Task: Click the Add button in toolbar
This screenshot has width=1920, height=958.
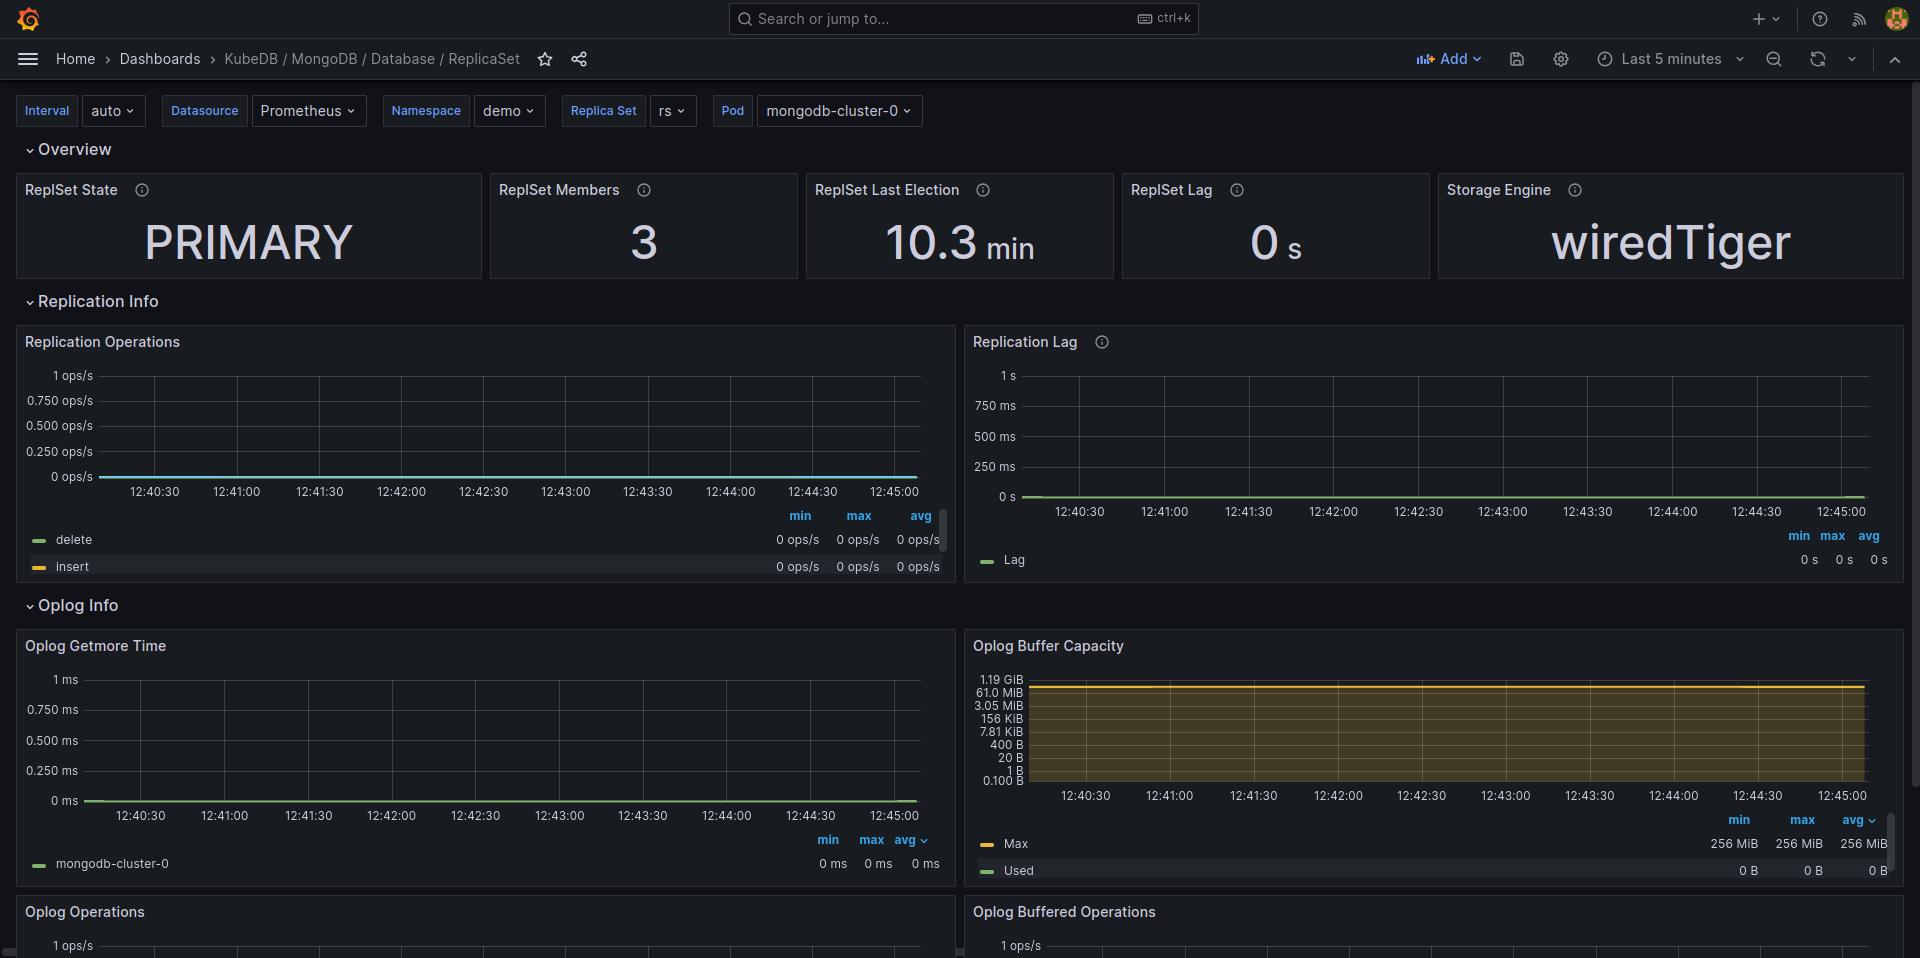Action: tap(1449, 59)
